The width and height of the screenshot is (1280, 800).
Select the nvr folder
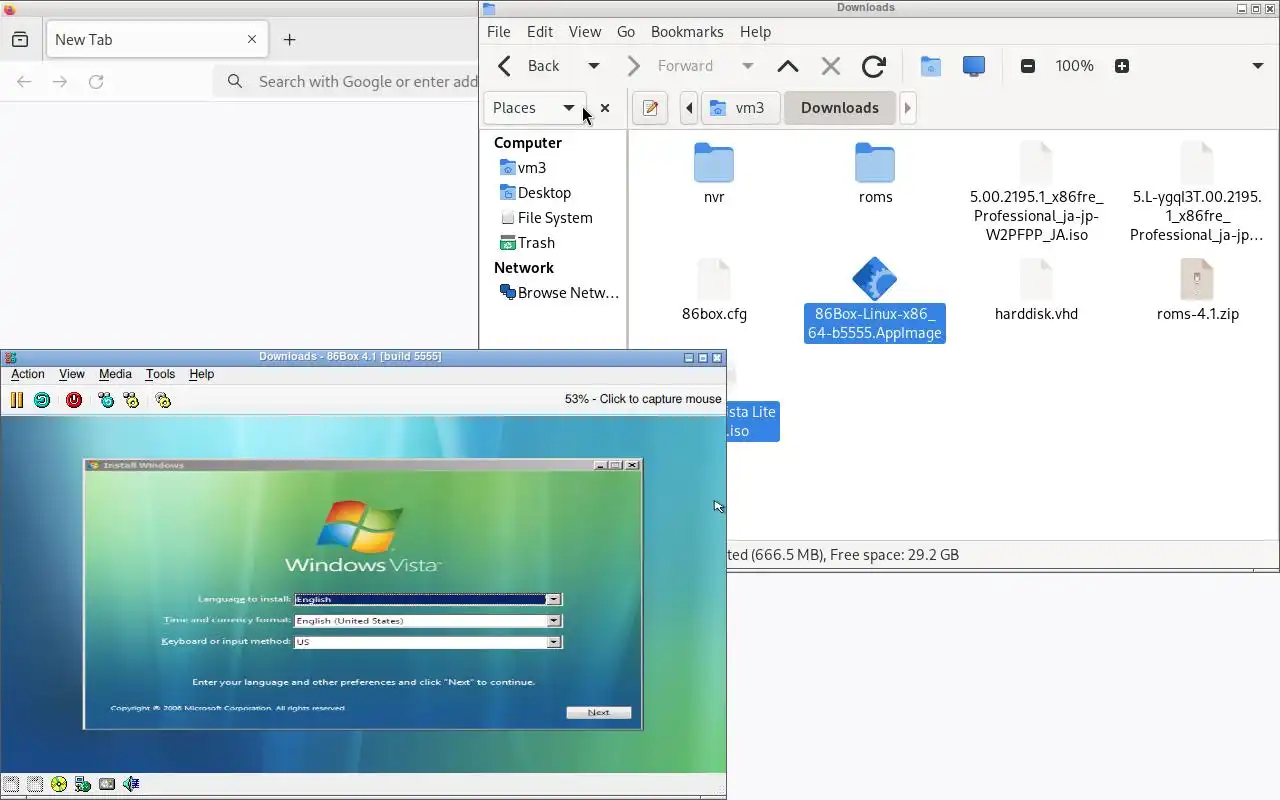(x=714, y=173)
